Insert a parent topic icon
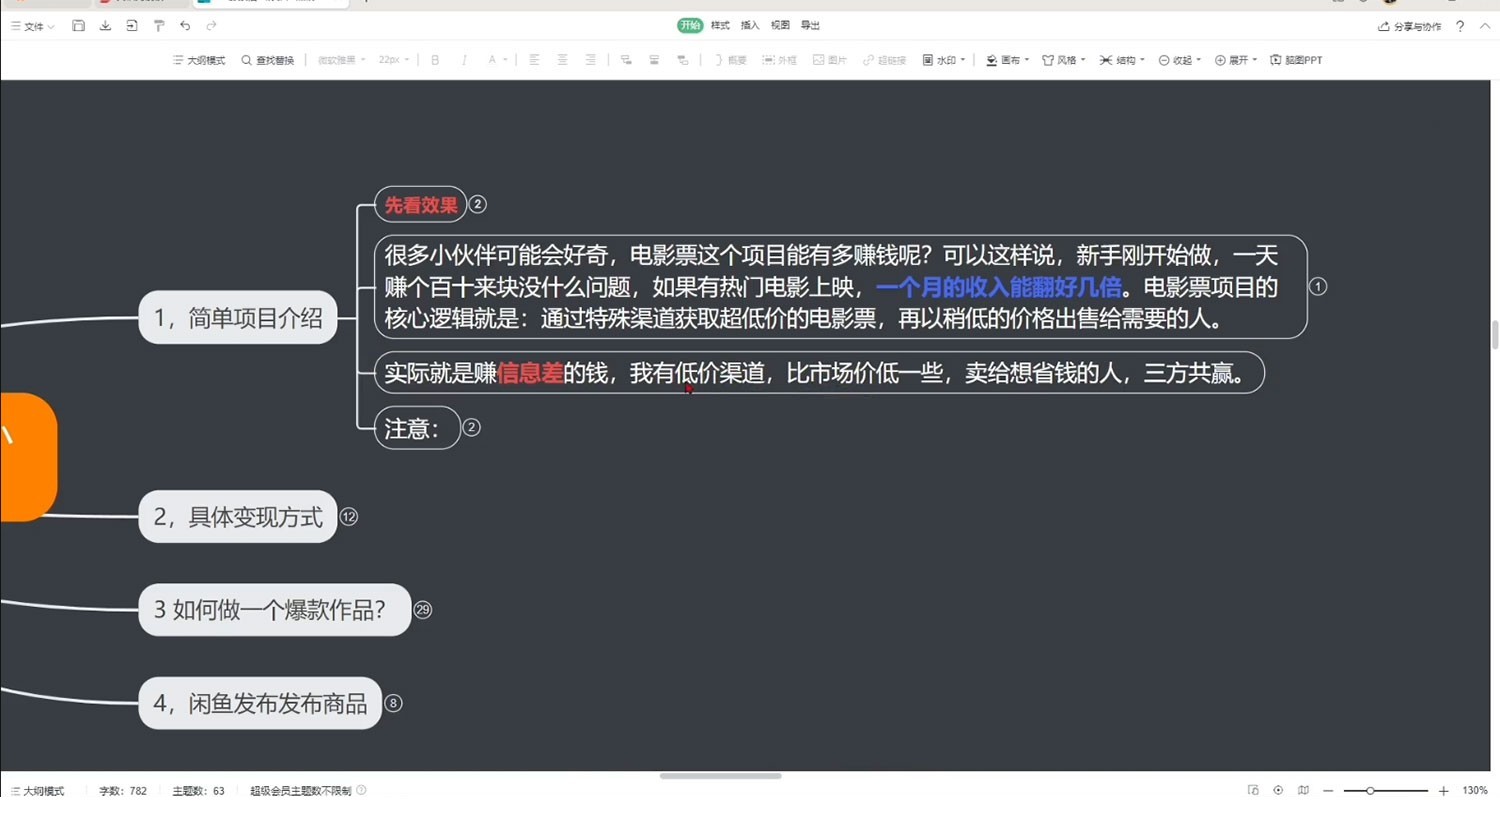This screenshot has height=820, width=1500. click(x=682, y=60)
